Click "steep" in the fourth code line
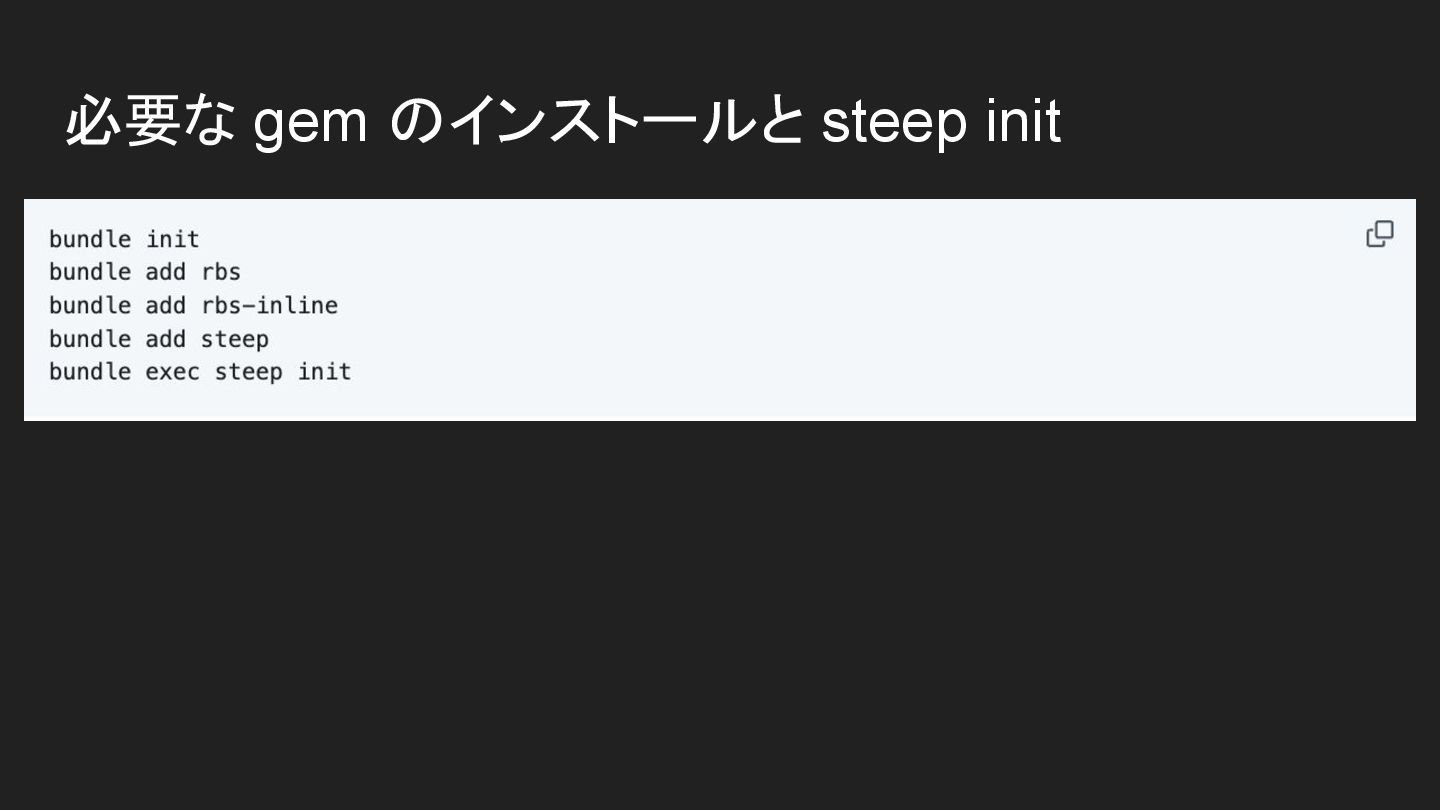The width and height of the screenshot is (1440, 810). (234, 339)
